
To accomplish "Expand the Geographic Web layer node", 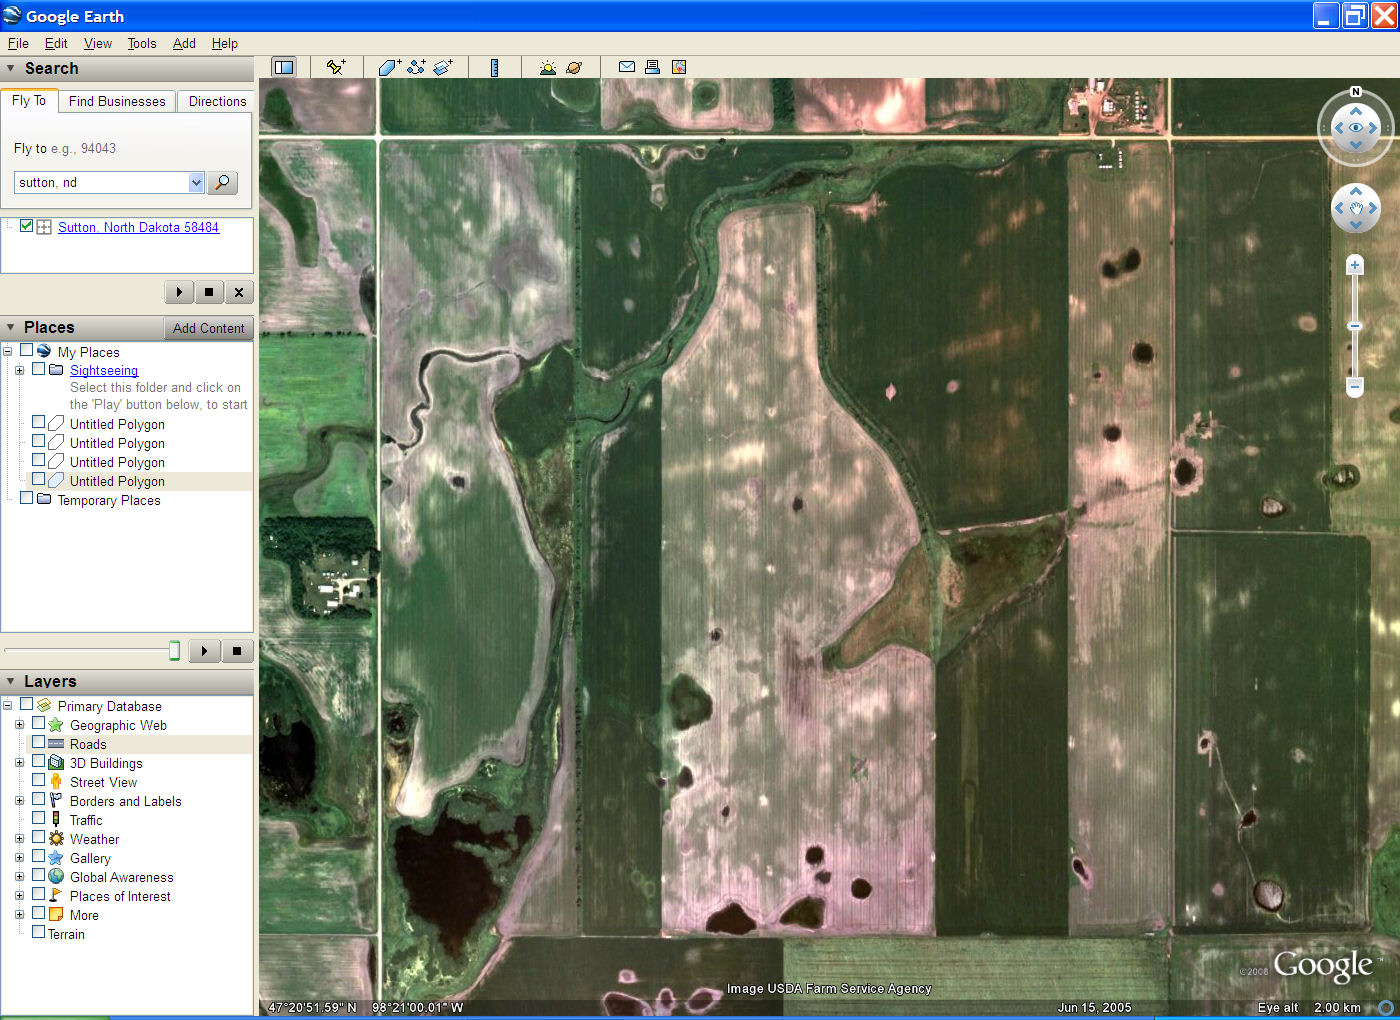I will [19, 724].
